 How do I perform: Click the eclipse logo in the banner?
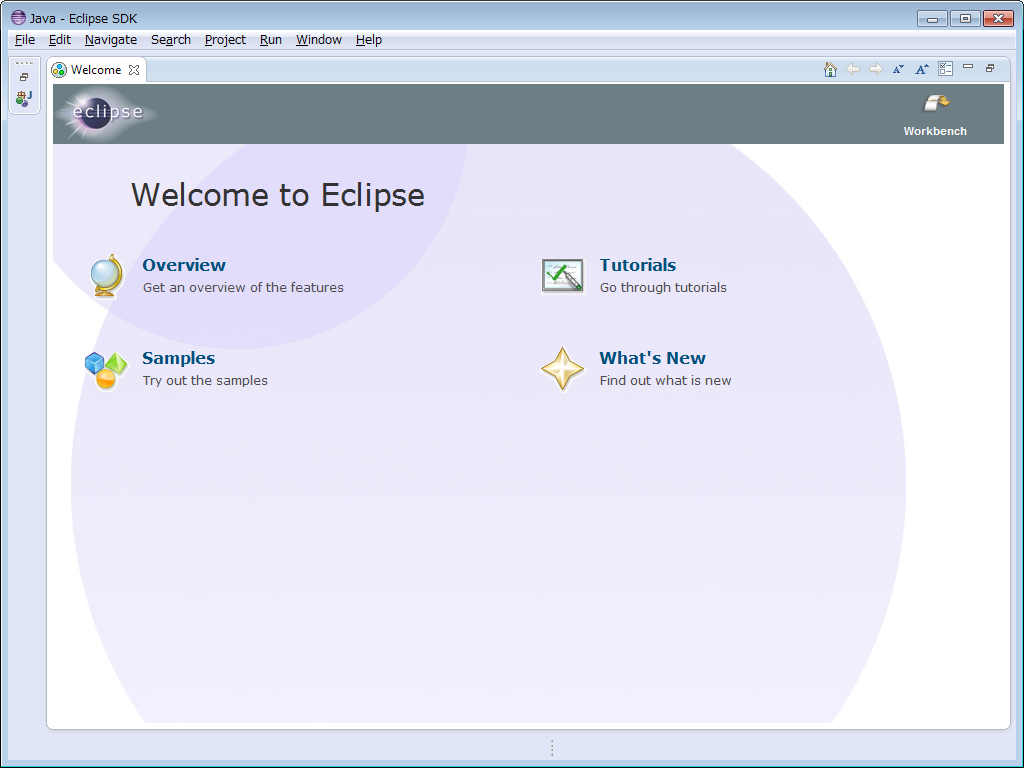[x=108, y=114]
